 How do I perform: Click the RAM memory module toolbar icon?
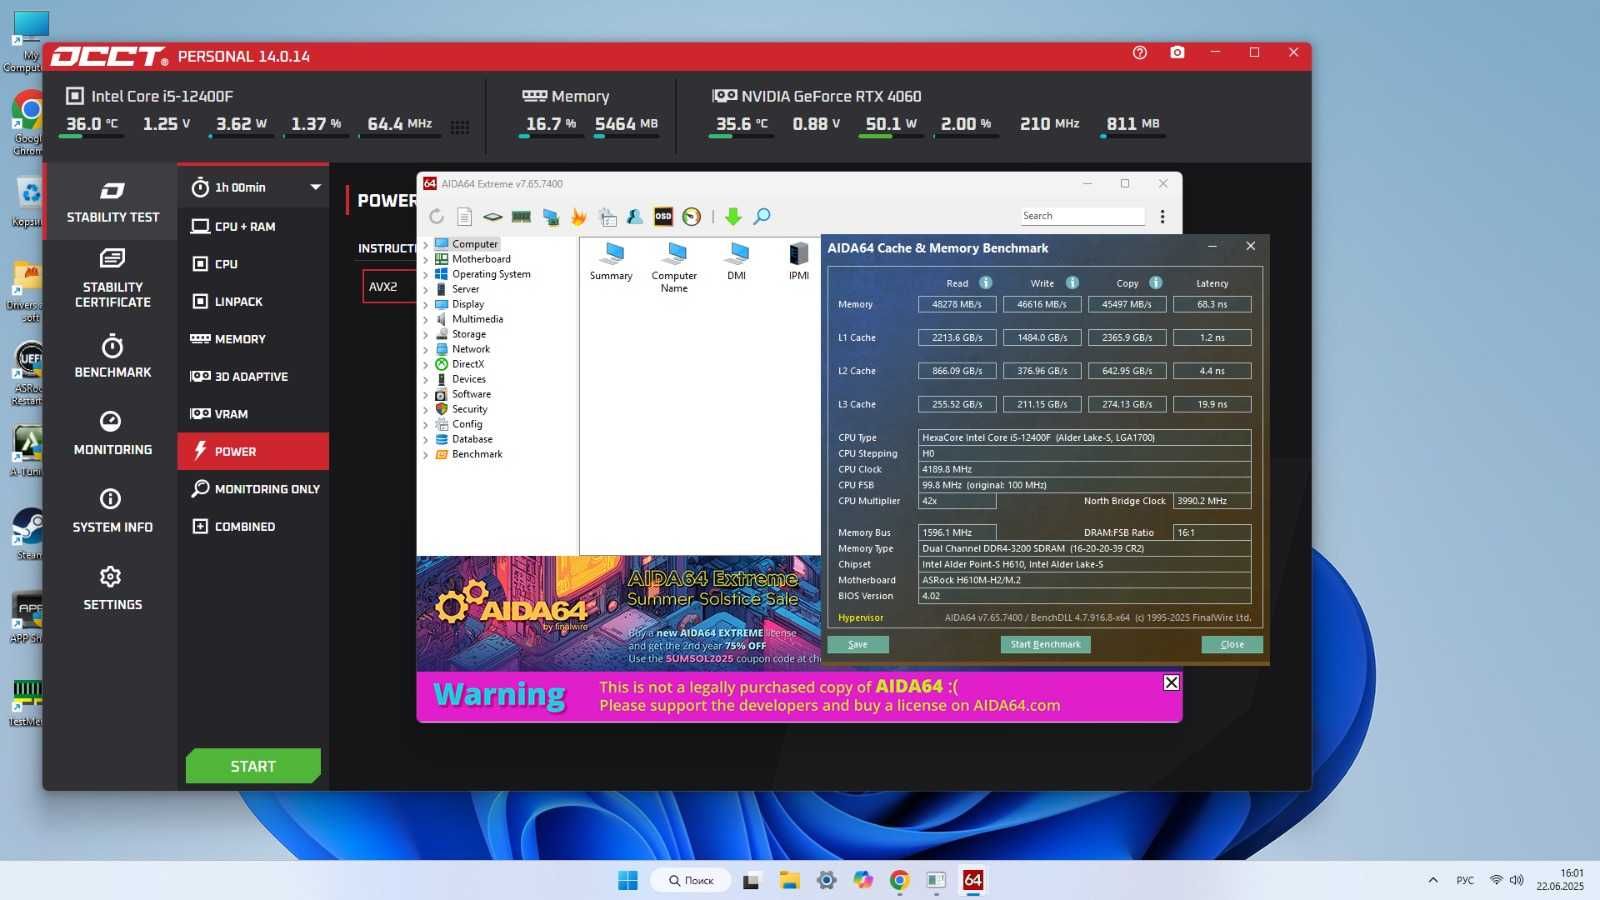(x=521, y=216)
